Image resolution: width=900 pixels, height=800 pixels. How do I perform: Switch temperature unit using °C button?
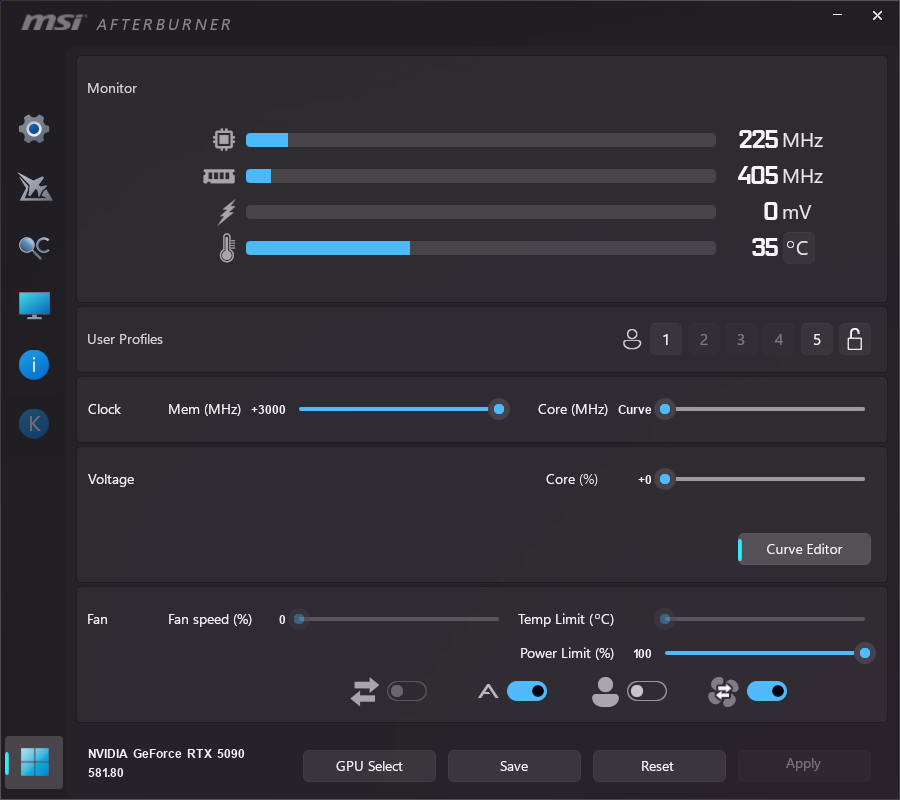click(798, 248)
